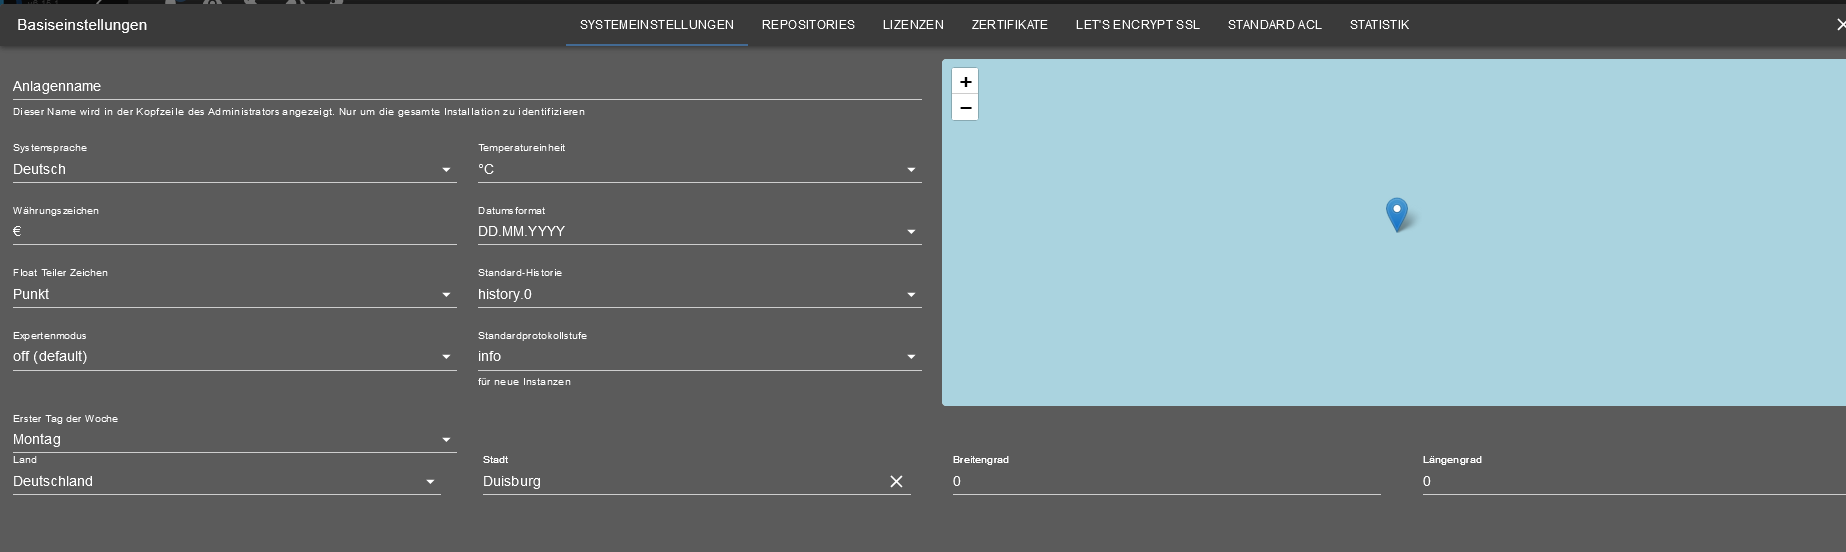
Task: Switch to the Statistik tab
Action: [x=1379, y=25]
